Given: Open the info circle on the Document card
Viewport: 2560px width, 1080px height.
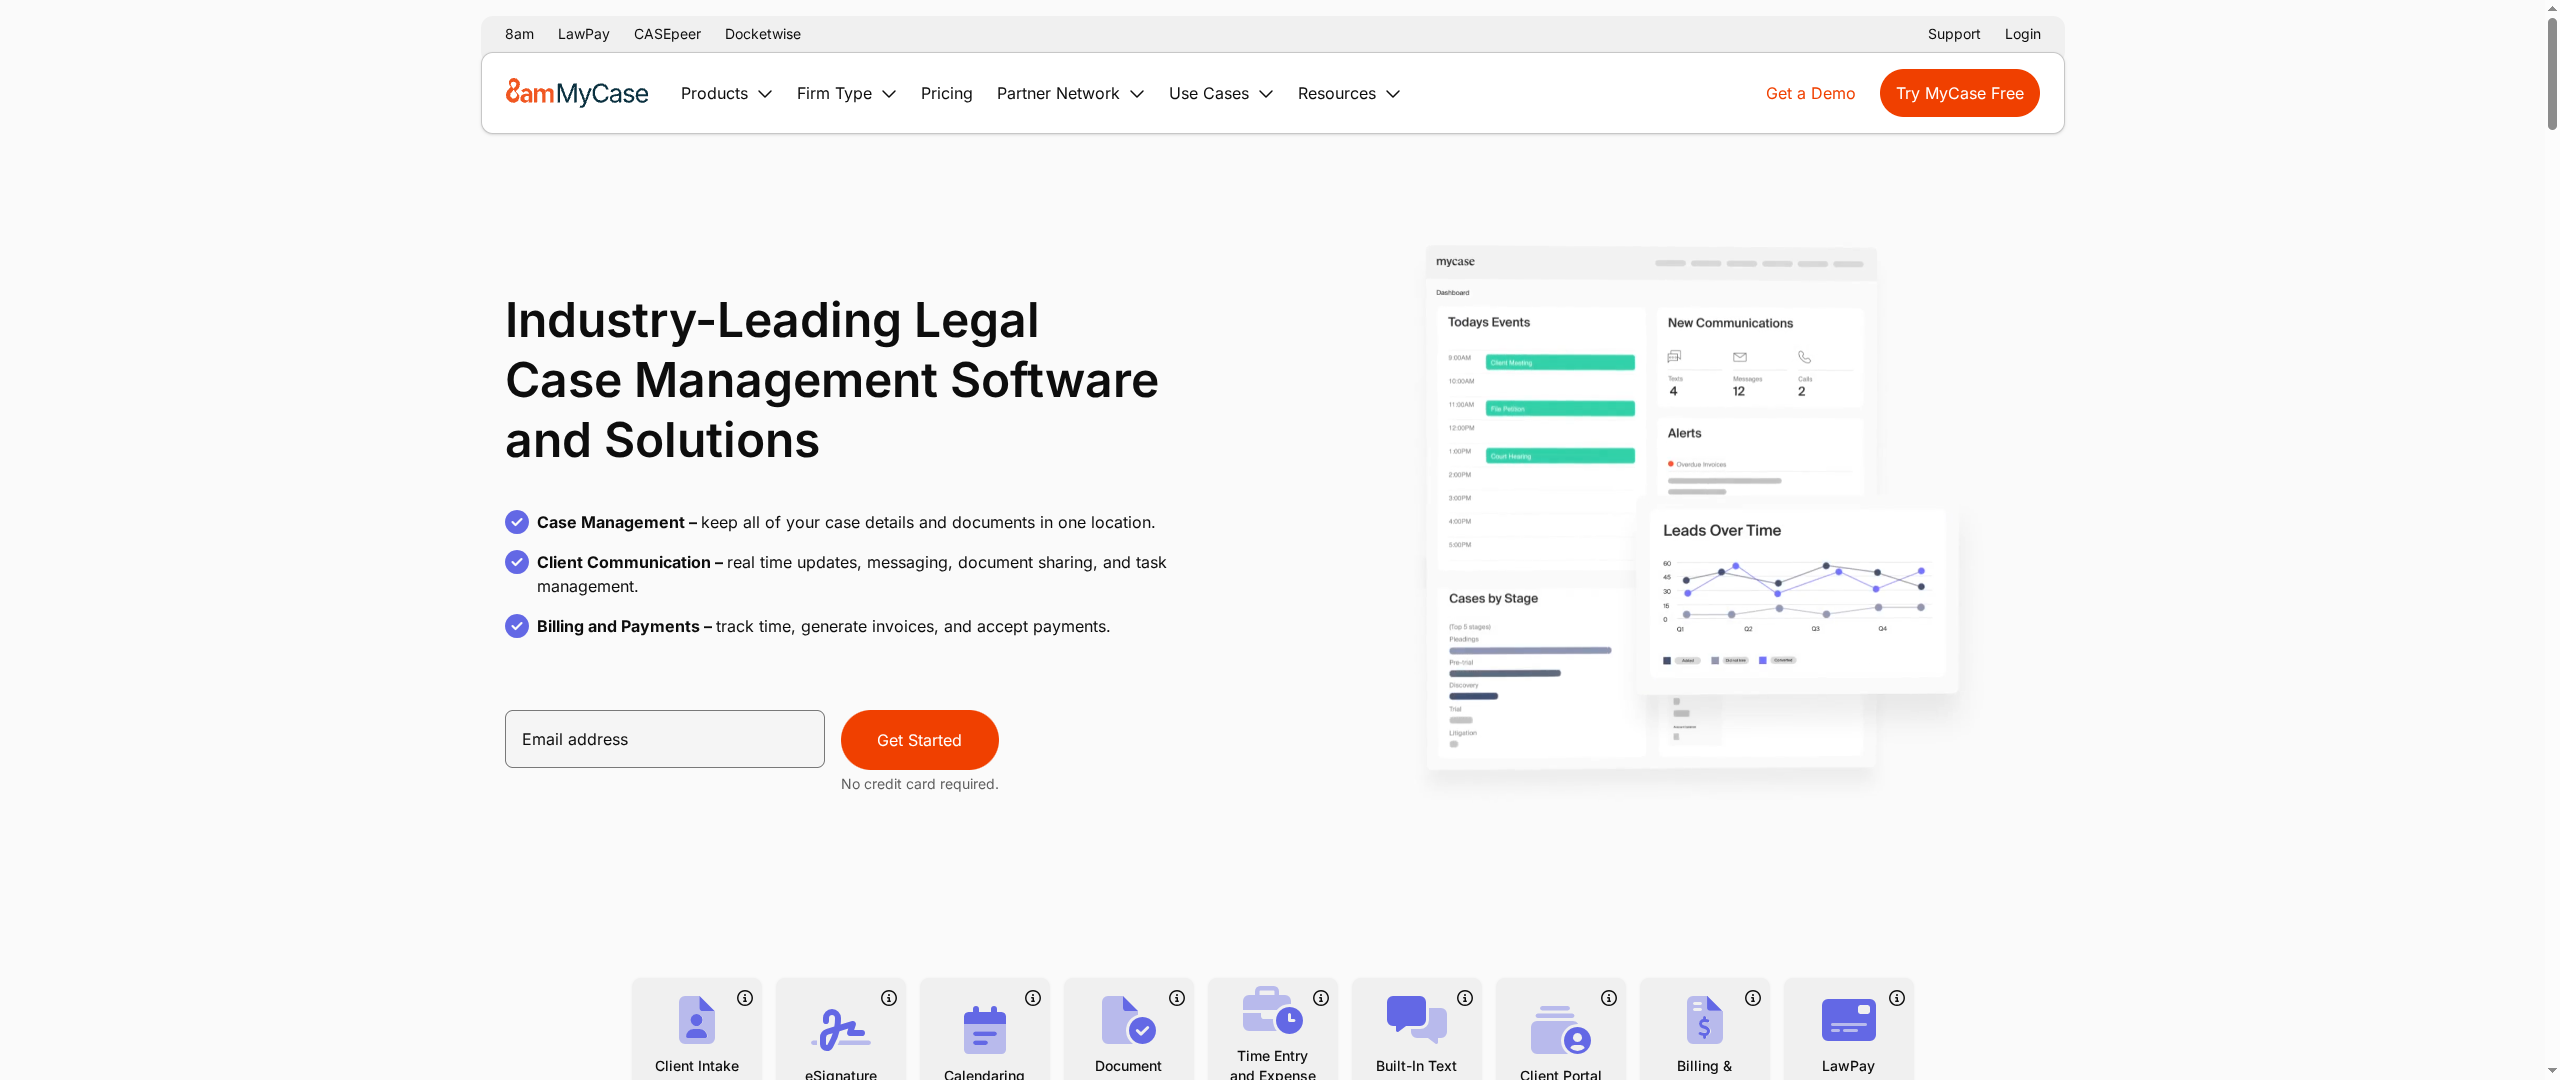Looking at the screenshot, I should [1177, 997].
